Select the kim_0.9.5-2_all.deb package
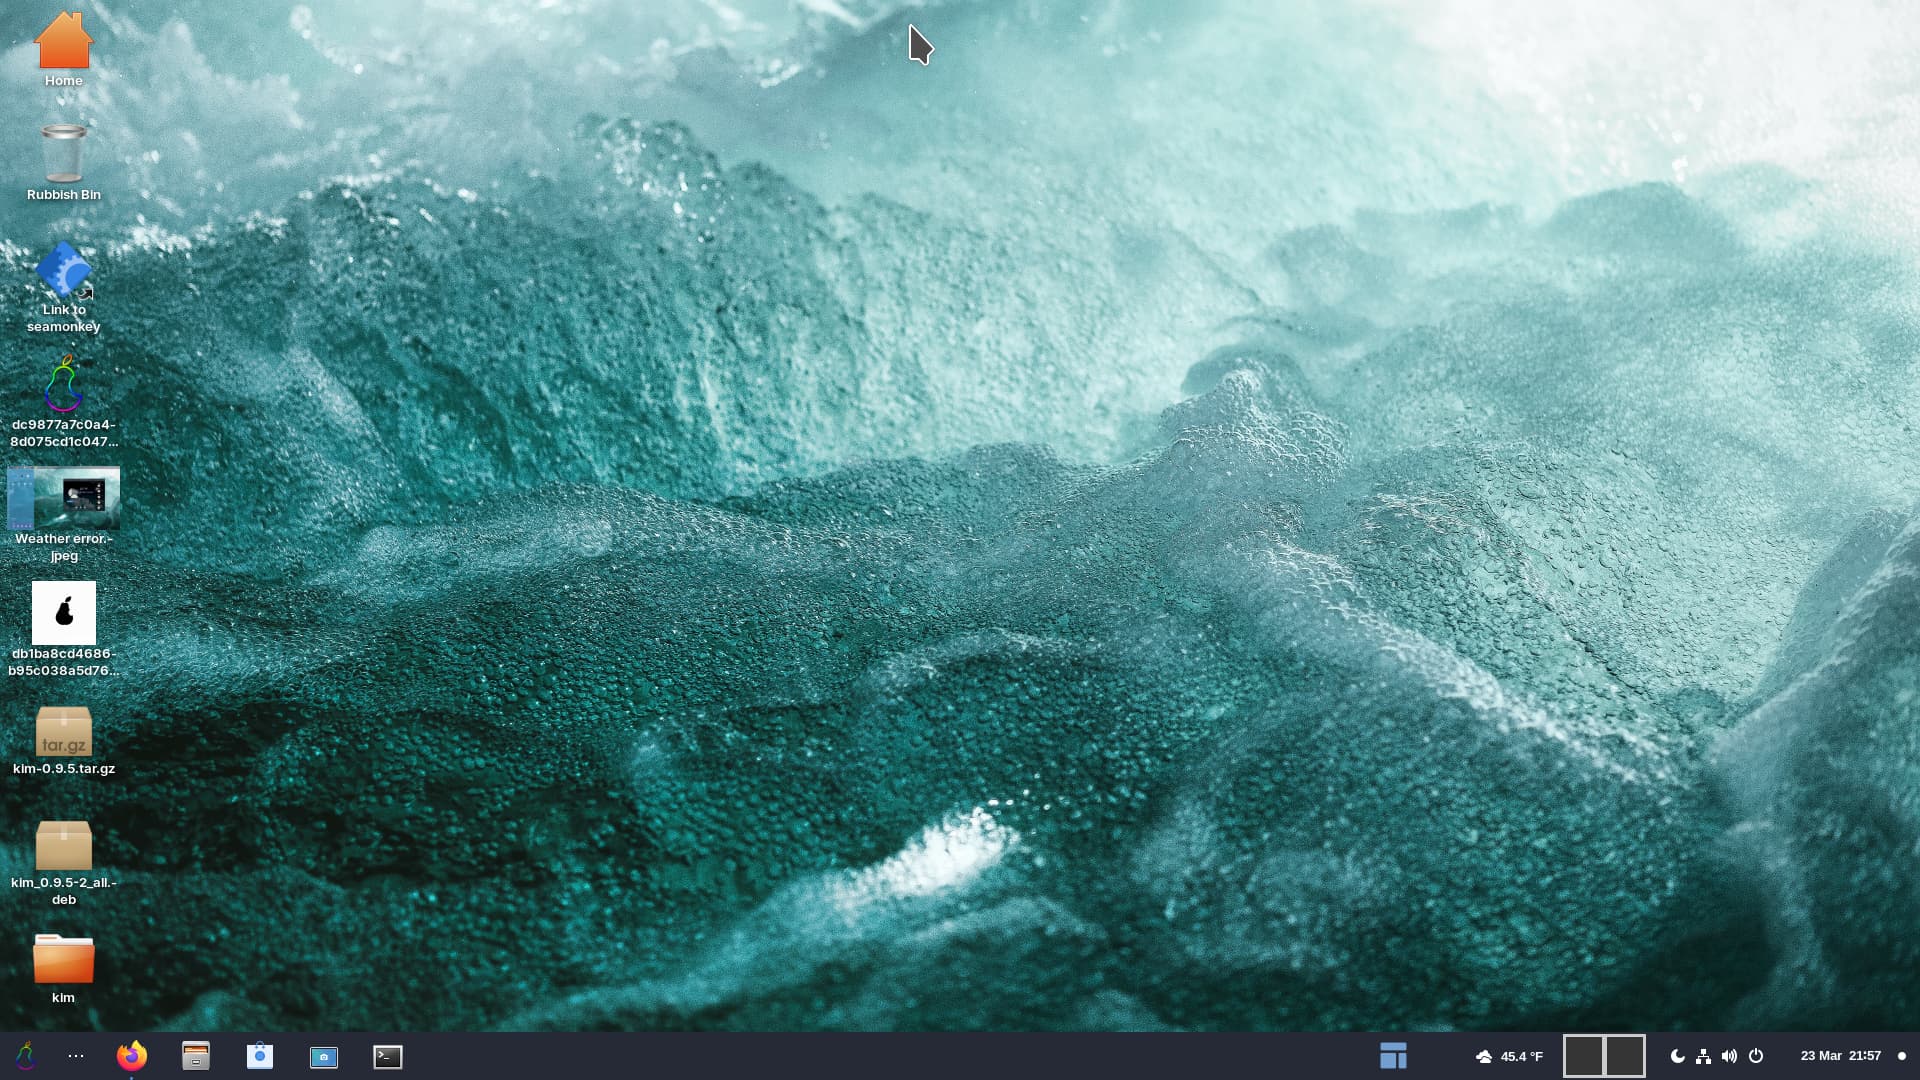 pos(63,863)
